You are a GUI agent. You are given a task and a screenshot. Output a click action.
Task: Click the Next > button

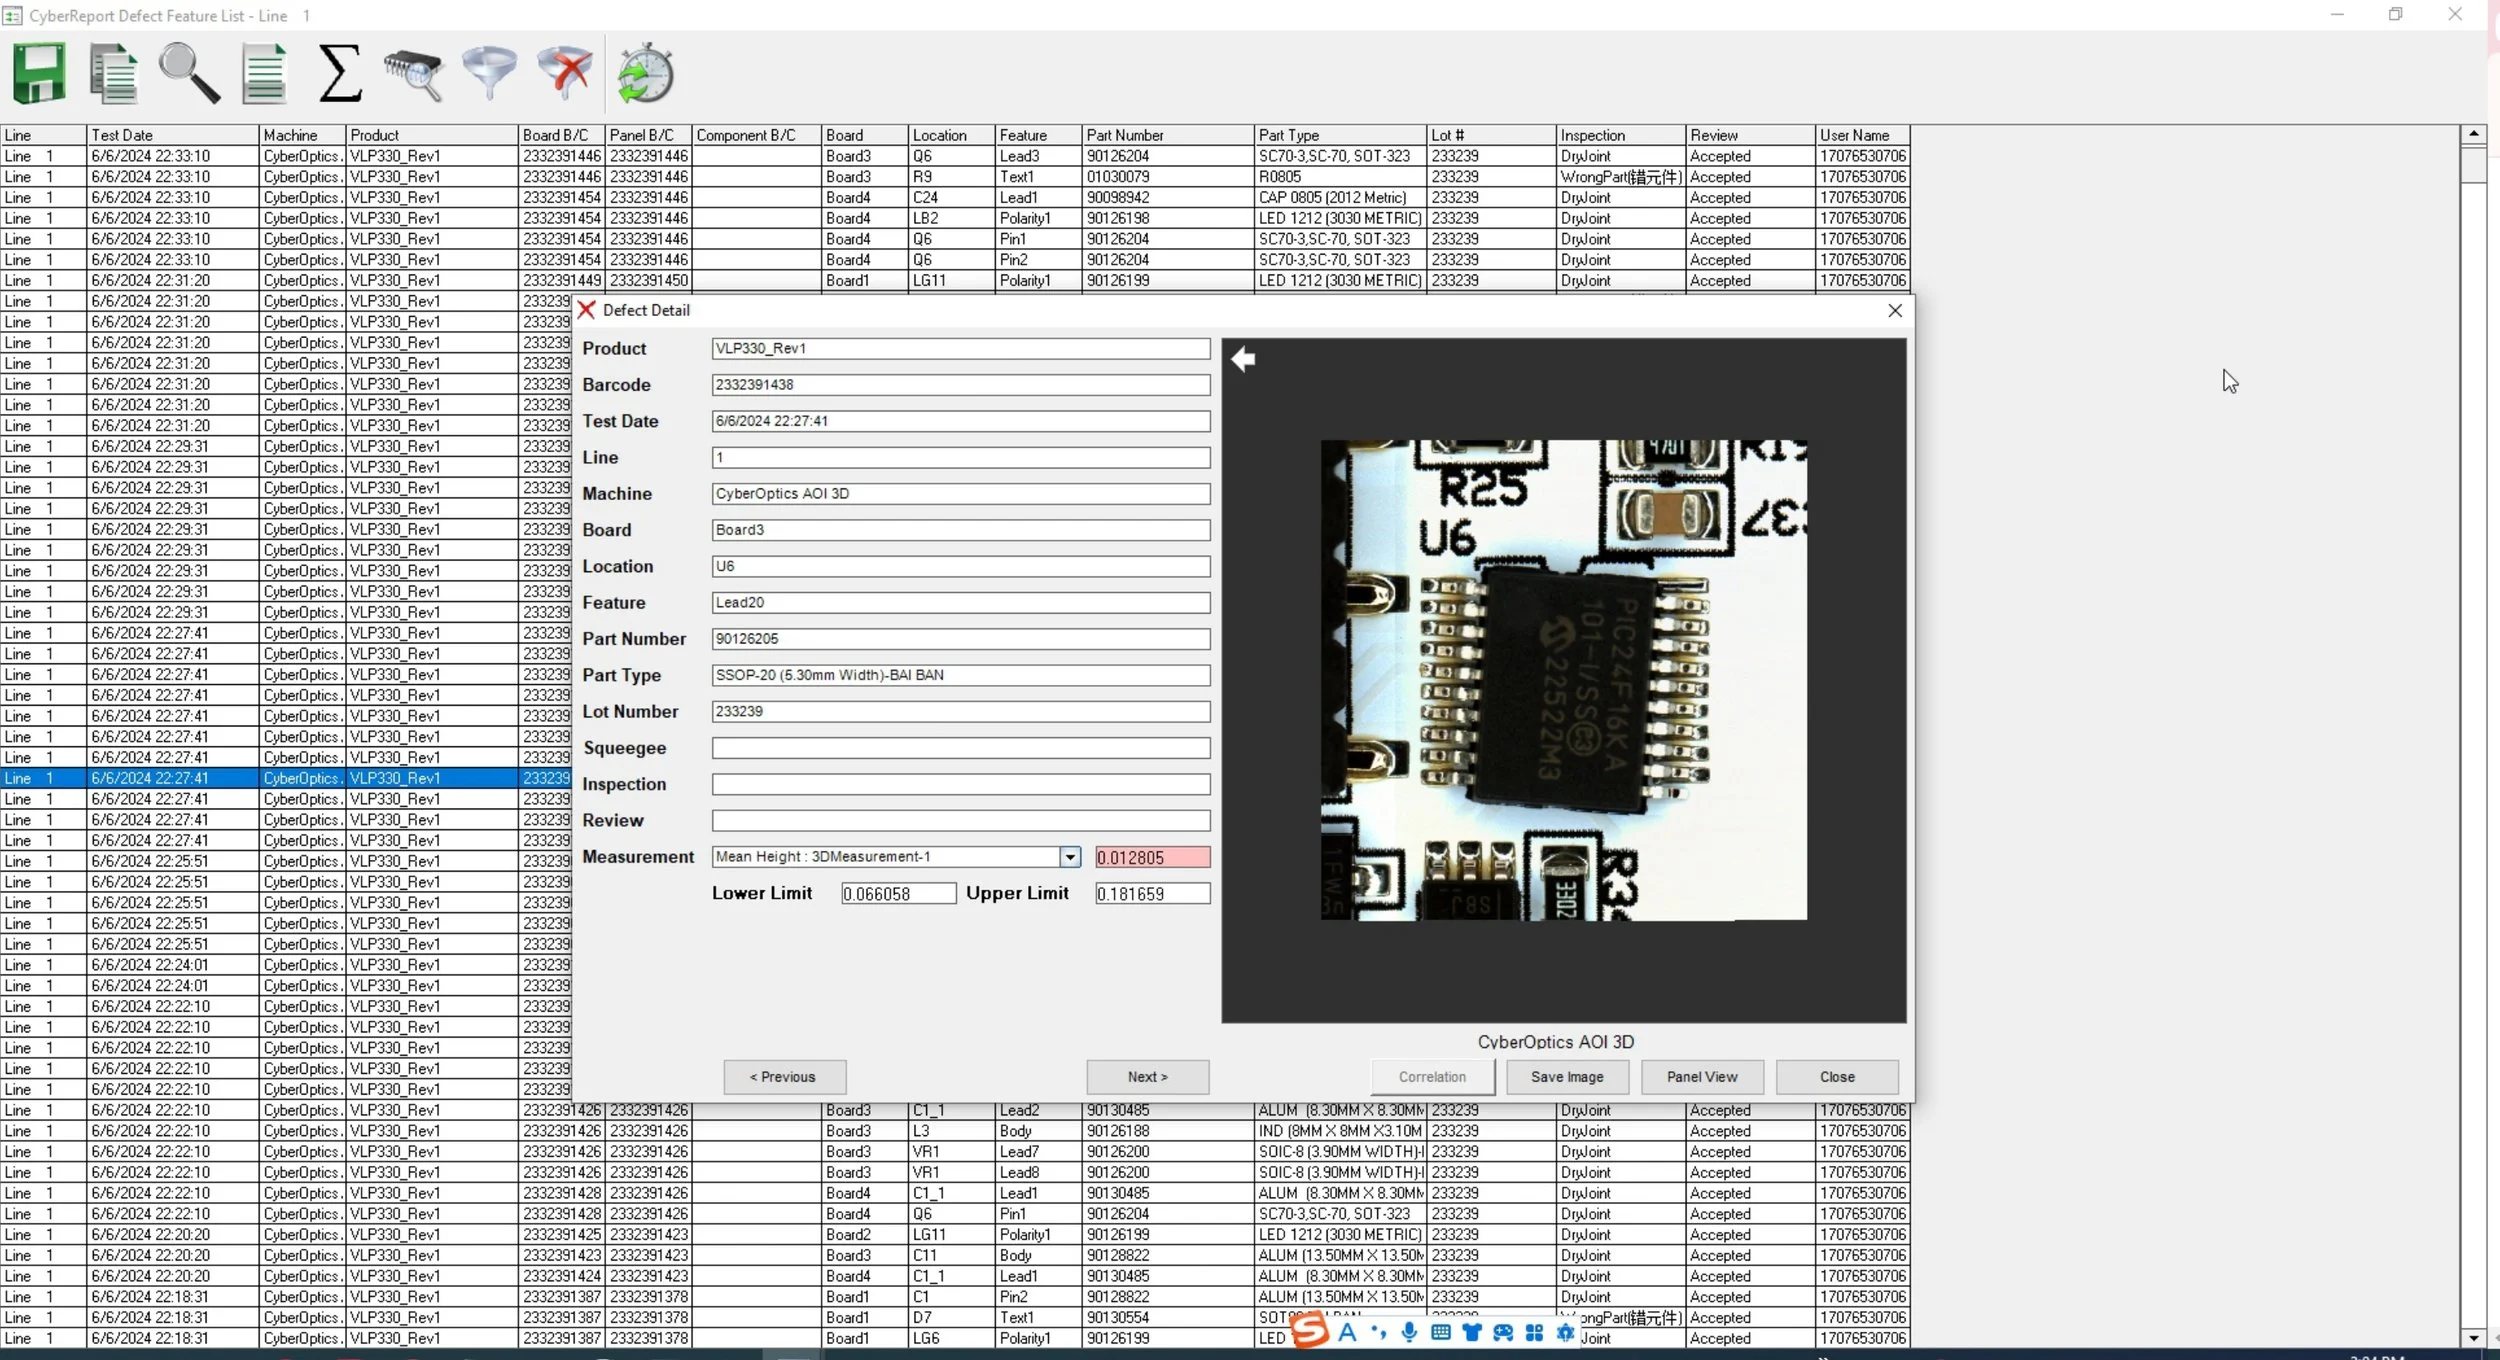(x=1147, y=1077)
